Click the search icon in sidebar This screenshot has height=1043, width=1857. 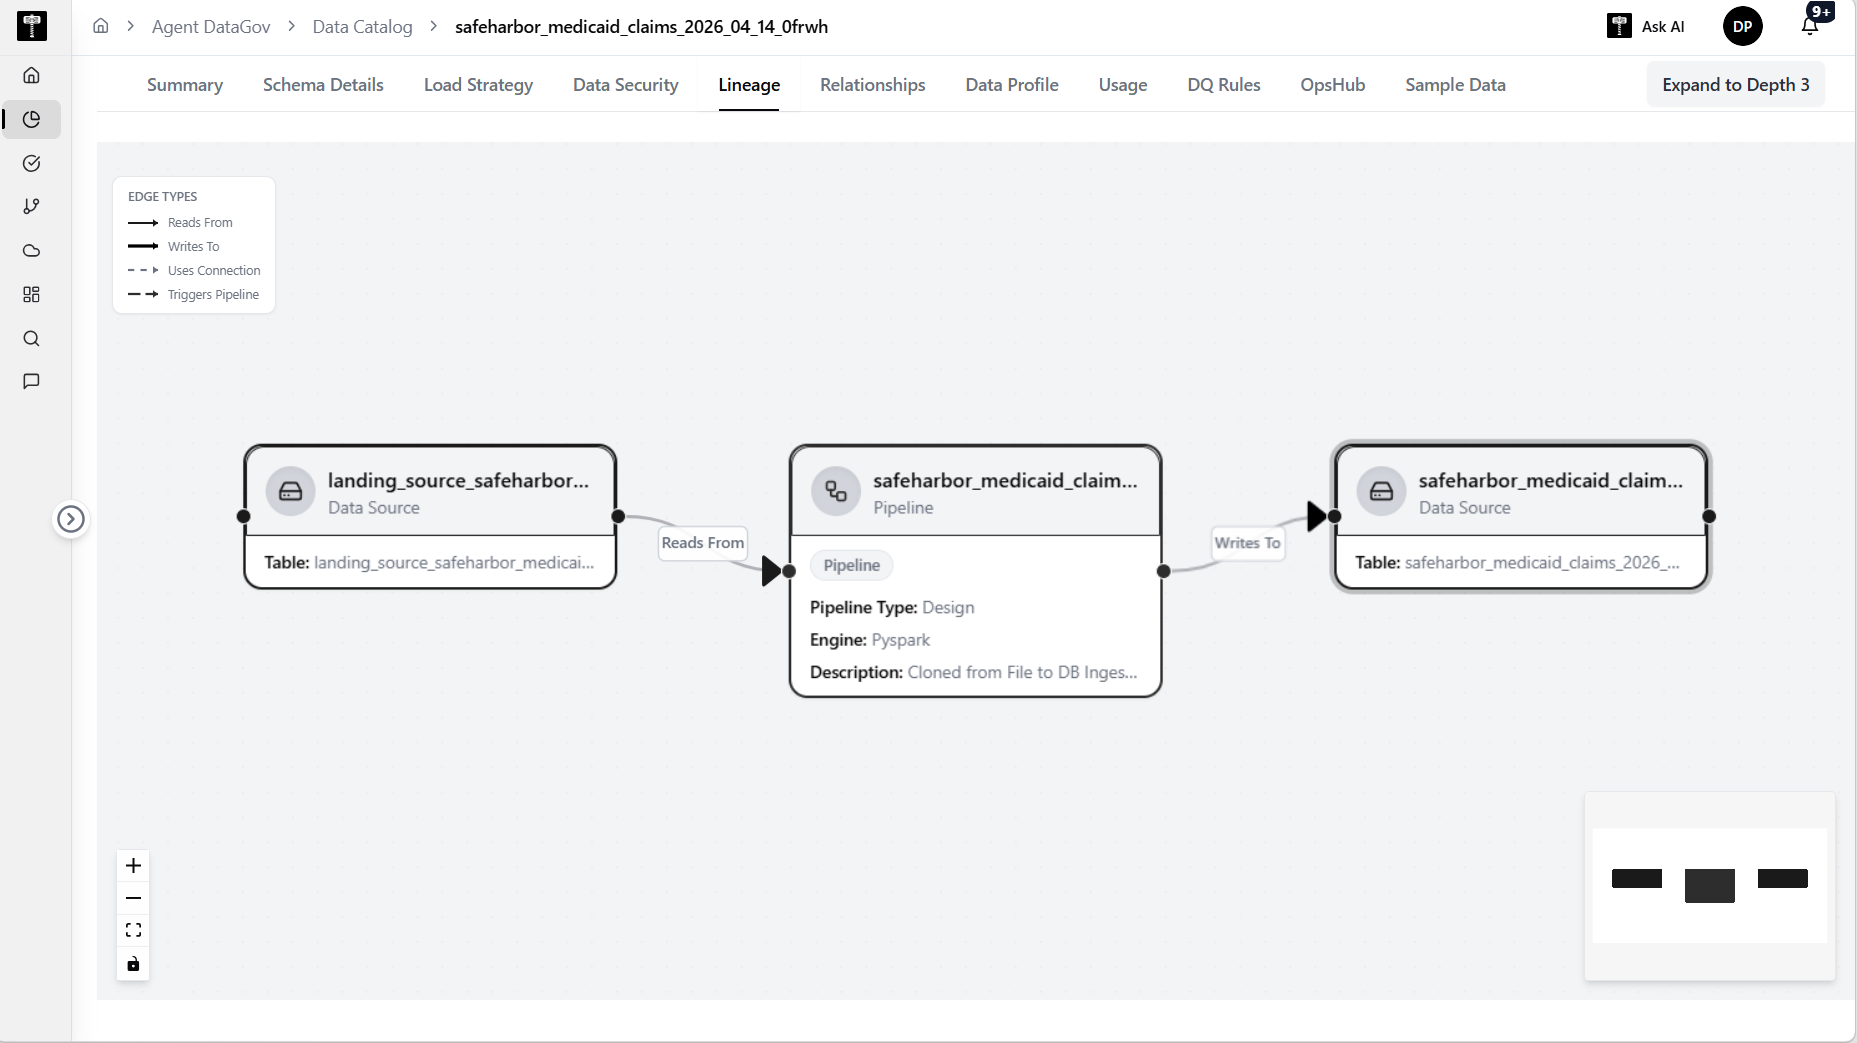(x=32, y=338)
